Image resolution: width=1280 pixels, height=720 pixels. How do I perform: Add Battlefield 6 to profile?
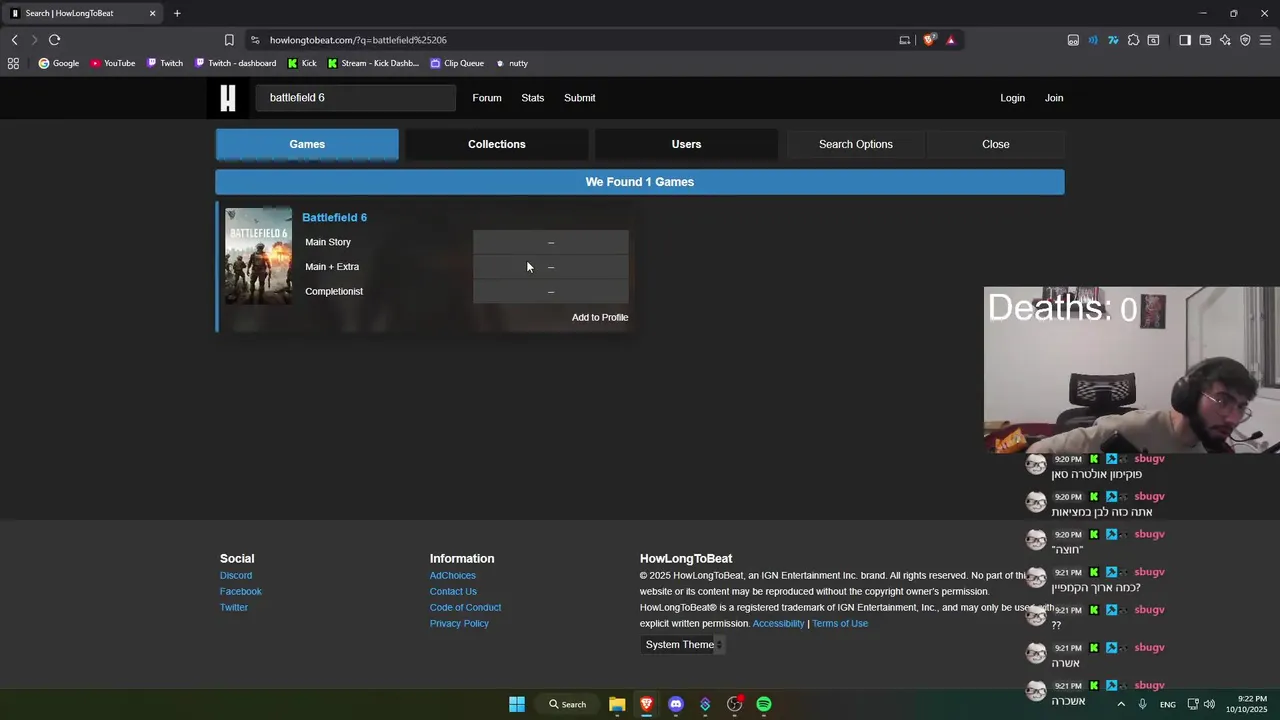pyautogui.click(x=600, y=317)
